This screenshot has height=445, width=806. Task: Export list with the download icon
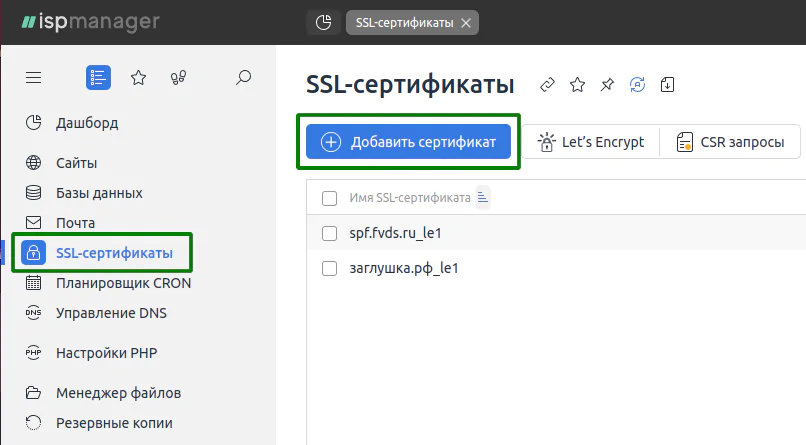667,84
